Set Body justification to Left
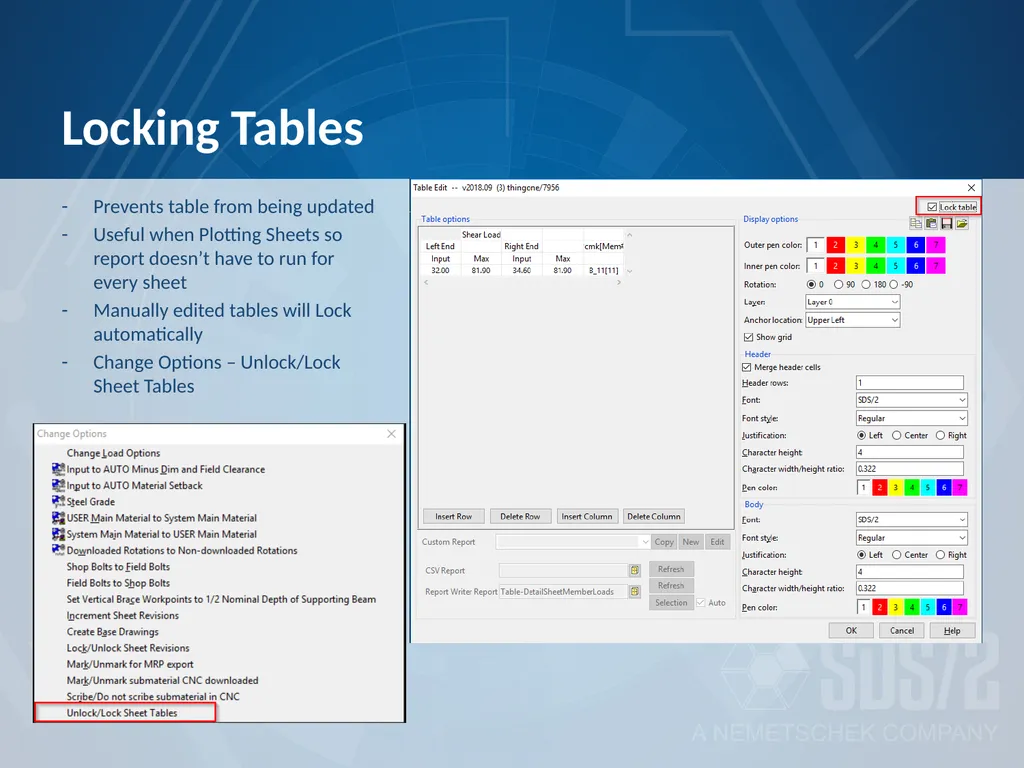This screenshot has height=768, width=1024. coord(861,555)
